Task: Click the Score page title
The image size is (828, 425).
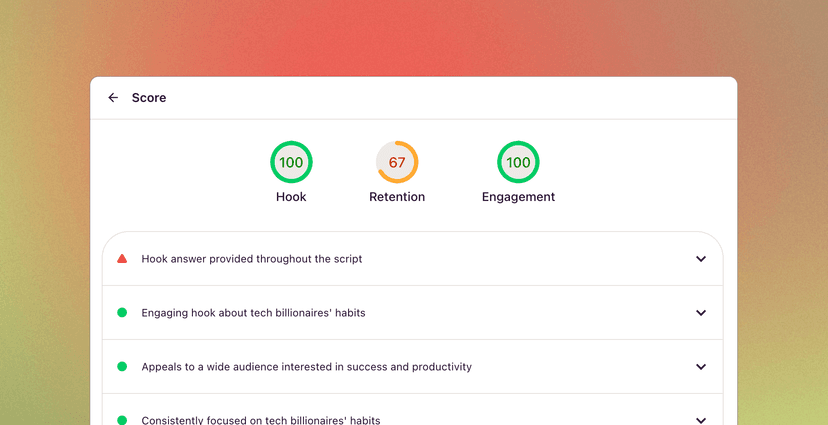Action: 149,98
